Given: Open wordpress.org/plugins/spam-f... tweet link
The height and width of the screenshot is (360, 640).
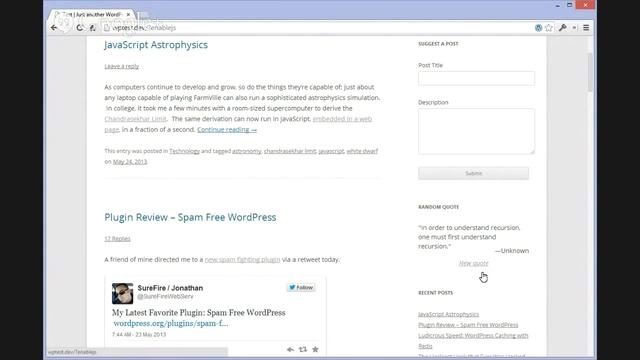Looking at the screenshot, I should click(171, 323).
